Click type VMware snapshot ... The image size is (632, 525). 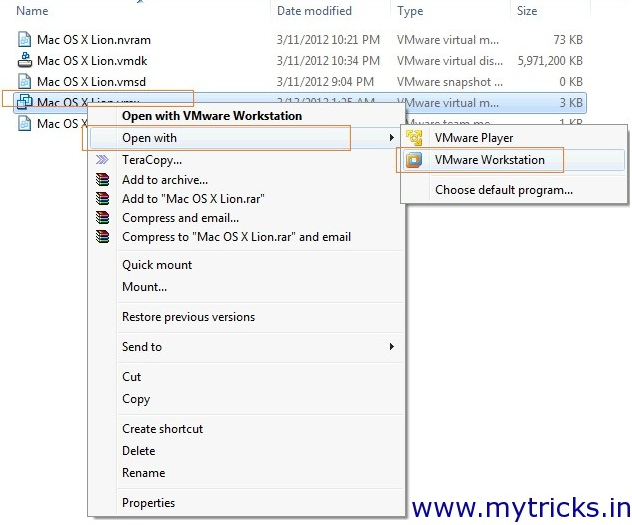449,82
